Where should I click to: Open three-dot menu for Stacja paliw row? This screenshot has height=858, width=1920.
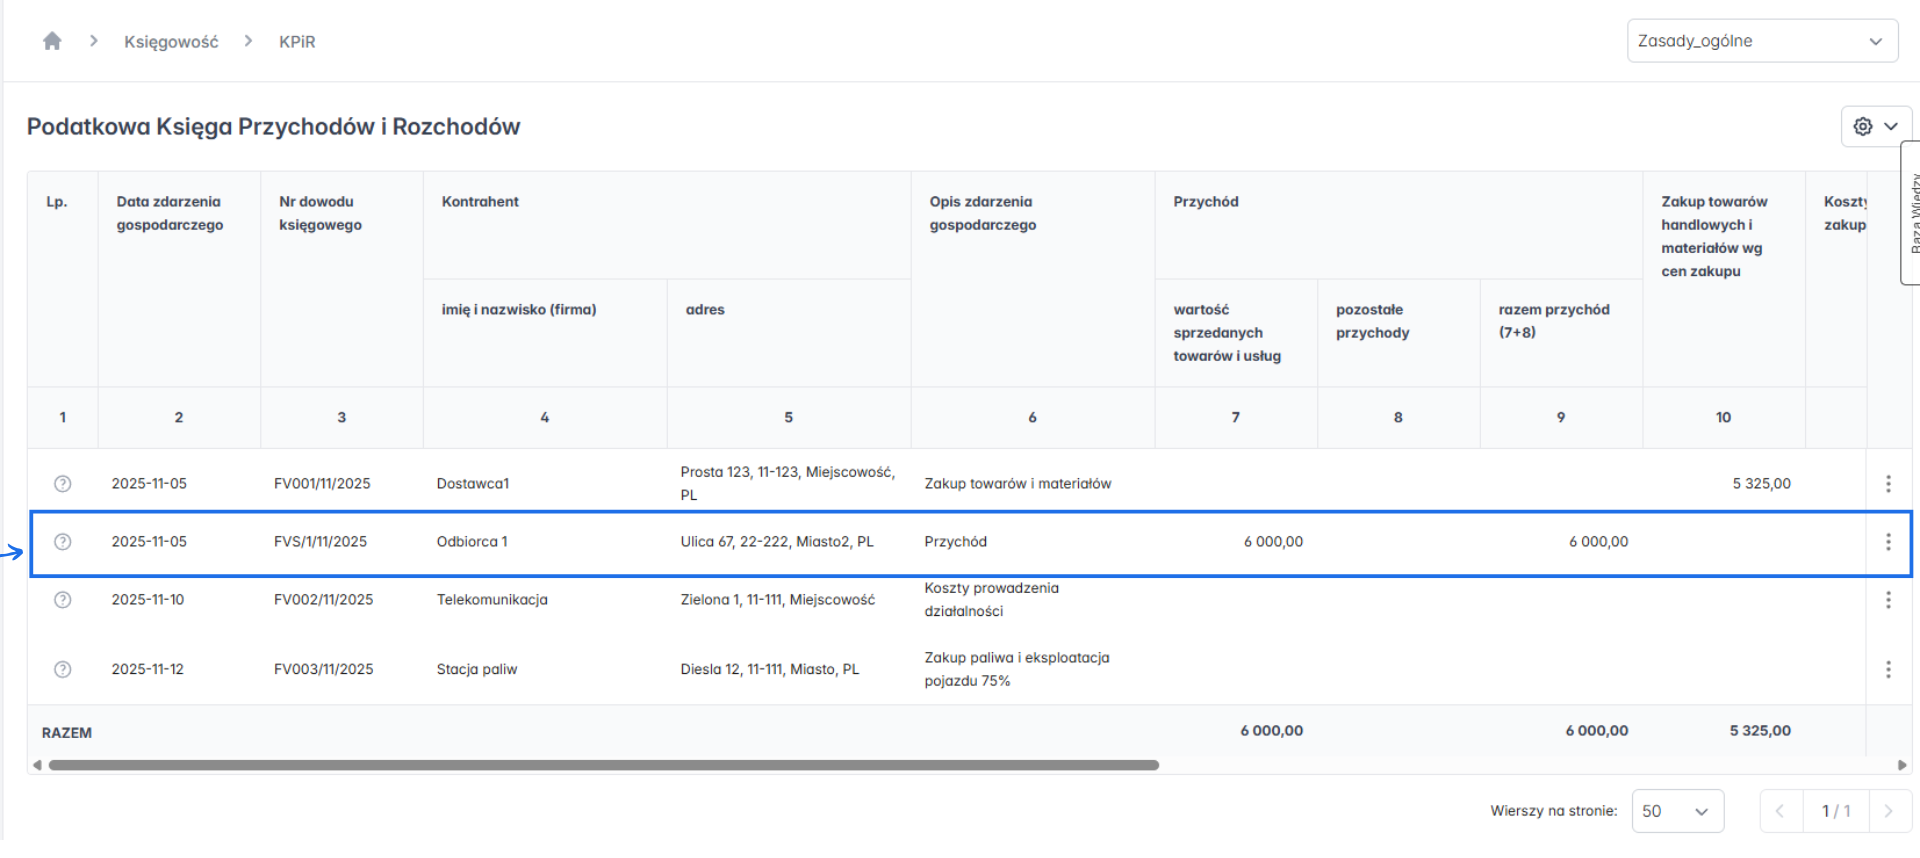coord(1888,670)
